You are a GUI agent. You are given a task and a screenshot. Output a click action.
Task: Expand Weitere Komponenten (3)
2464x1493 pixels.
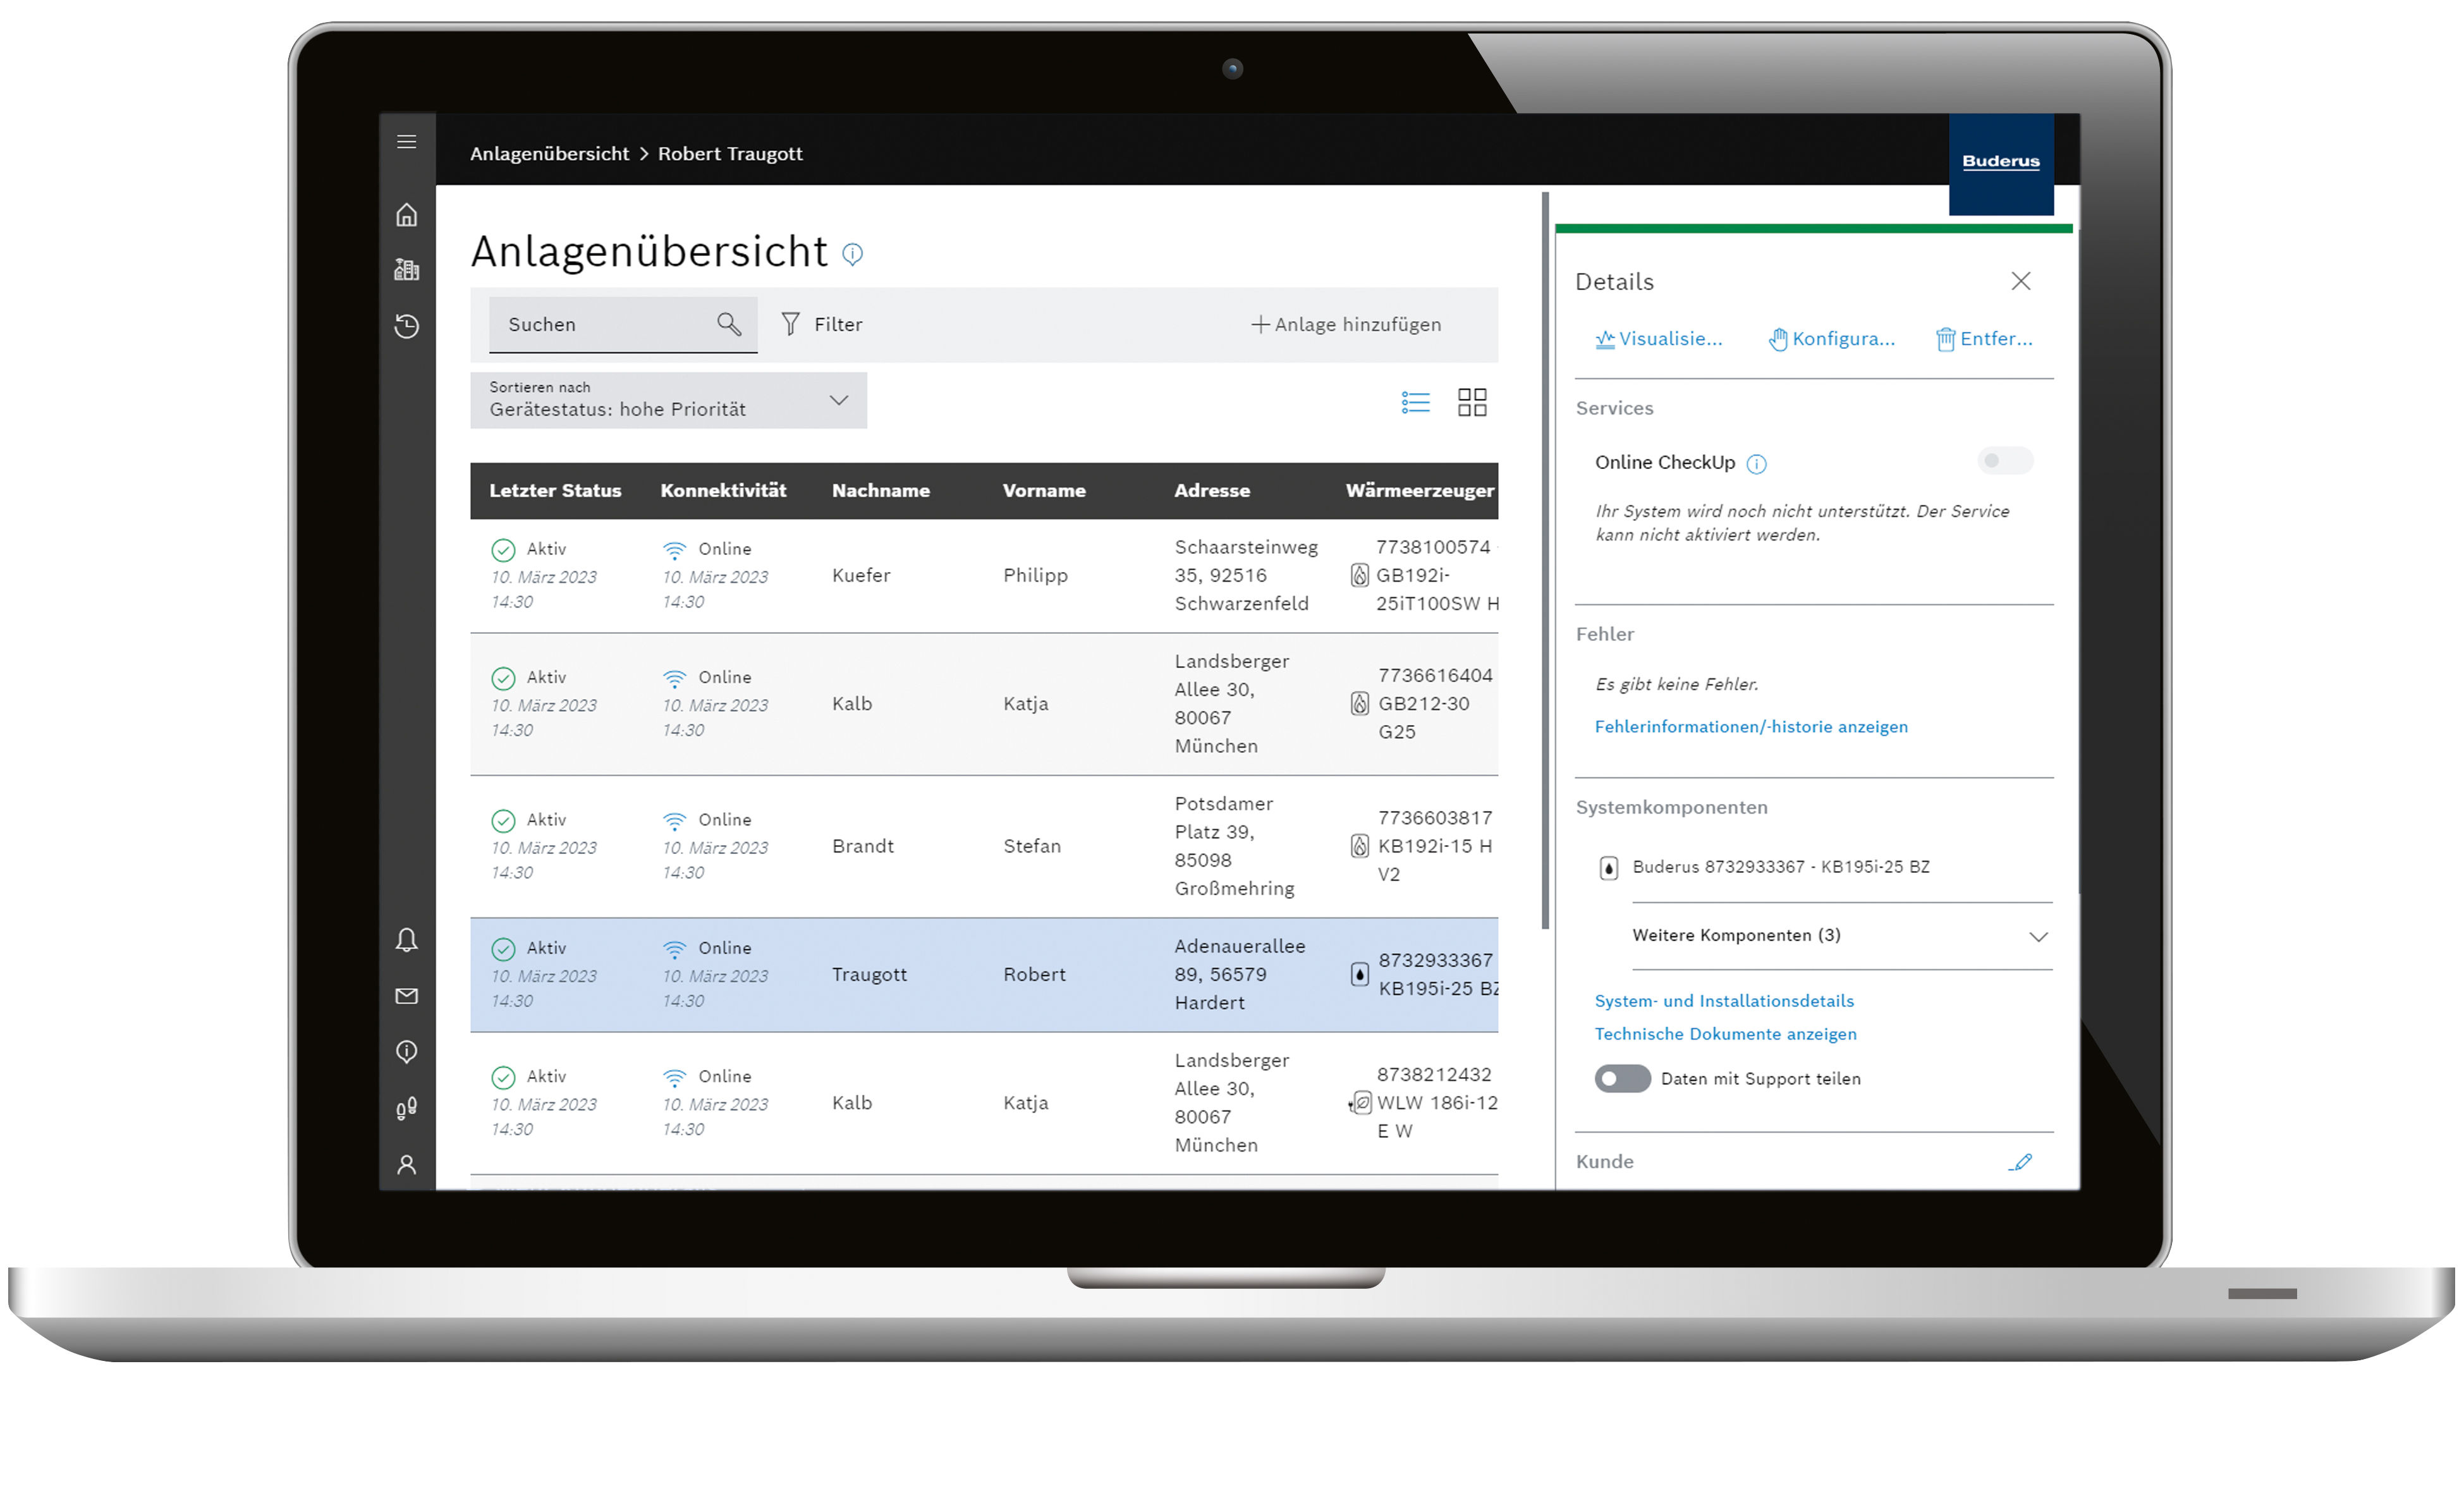[1841, 936]
